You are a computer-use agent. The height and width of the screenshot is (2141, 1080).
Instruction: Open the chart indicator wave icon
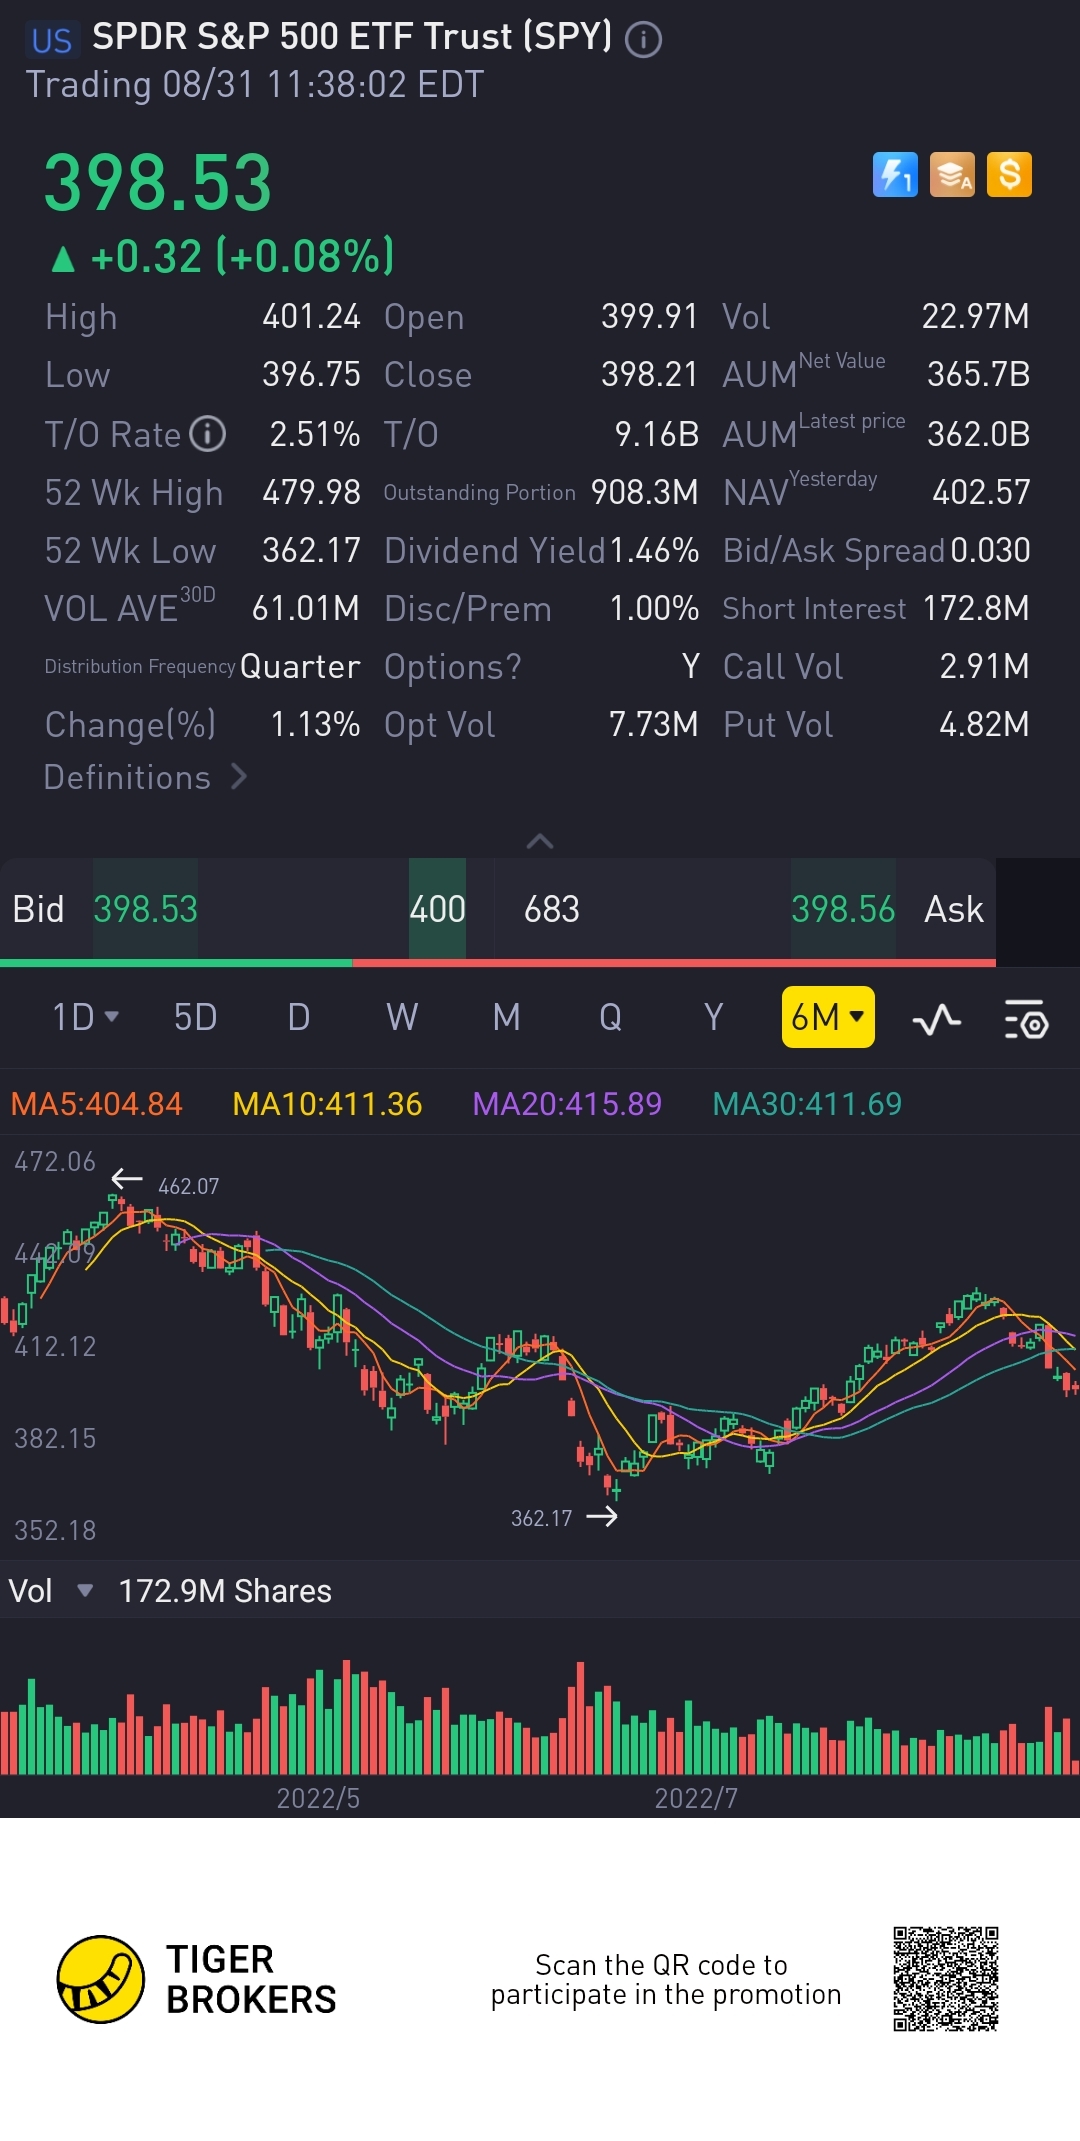pyautogui.click(x=937, y=1019)
